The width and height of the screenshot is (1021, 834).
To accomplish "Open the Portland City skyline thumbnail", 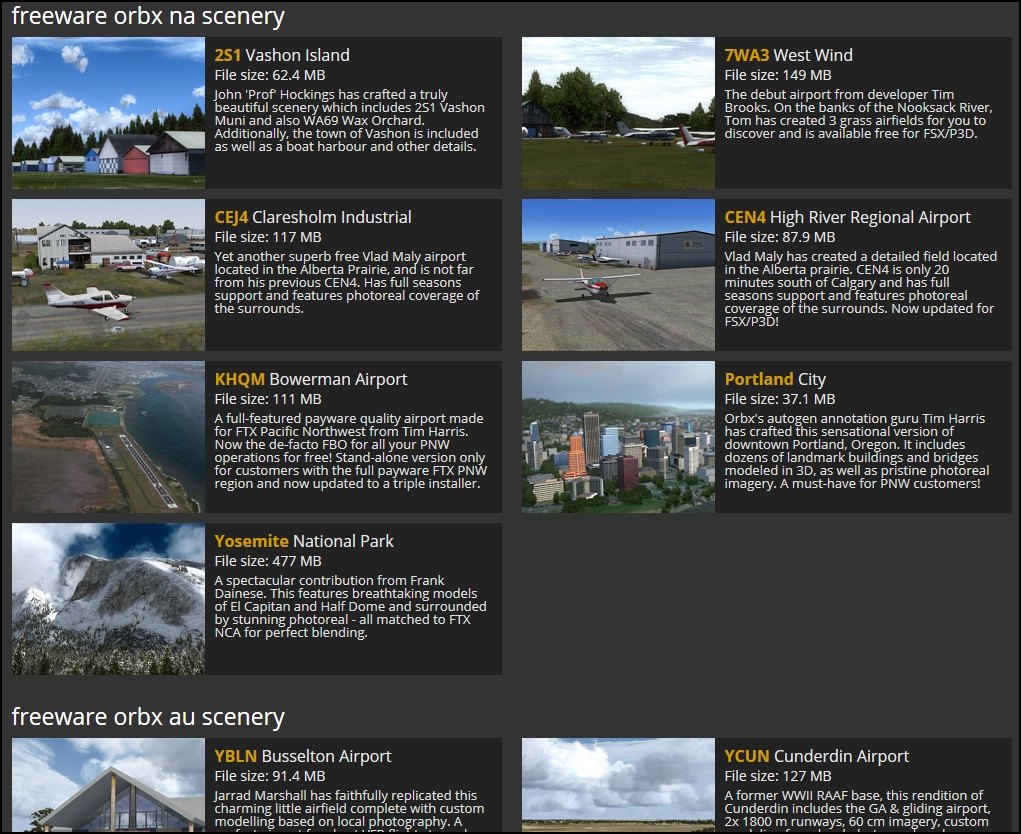I will coord(618,437).
